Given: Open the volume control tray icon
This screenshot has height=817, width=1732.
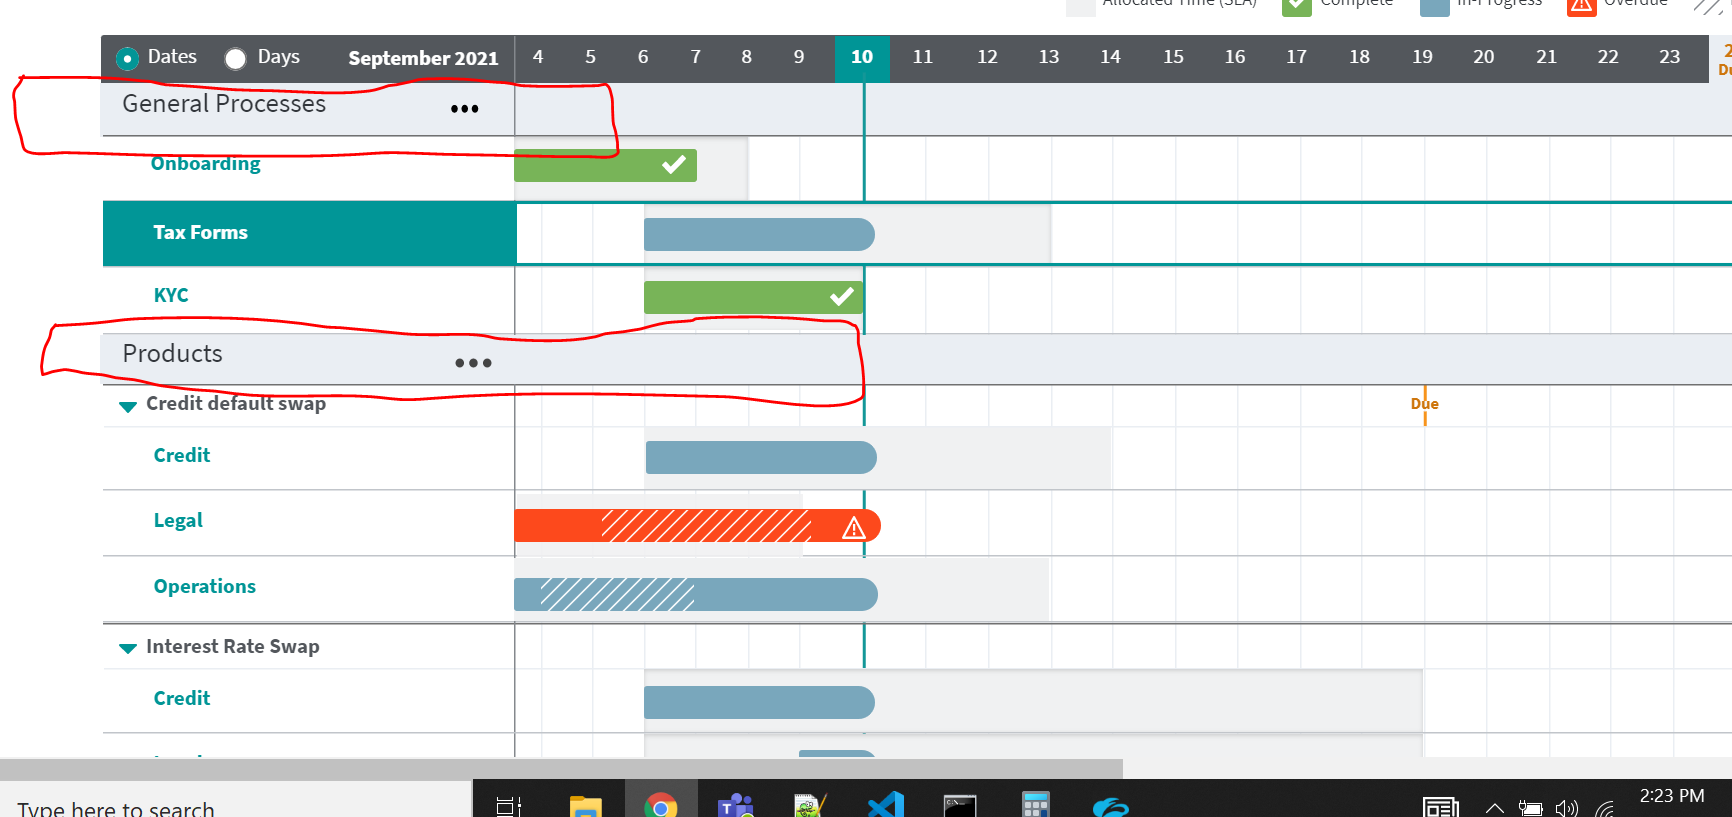Looking at the screenshot, I should click(x=1567, y=808).
